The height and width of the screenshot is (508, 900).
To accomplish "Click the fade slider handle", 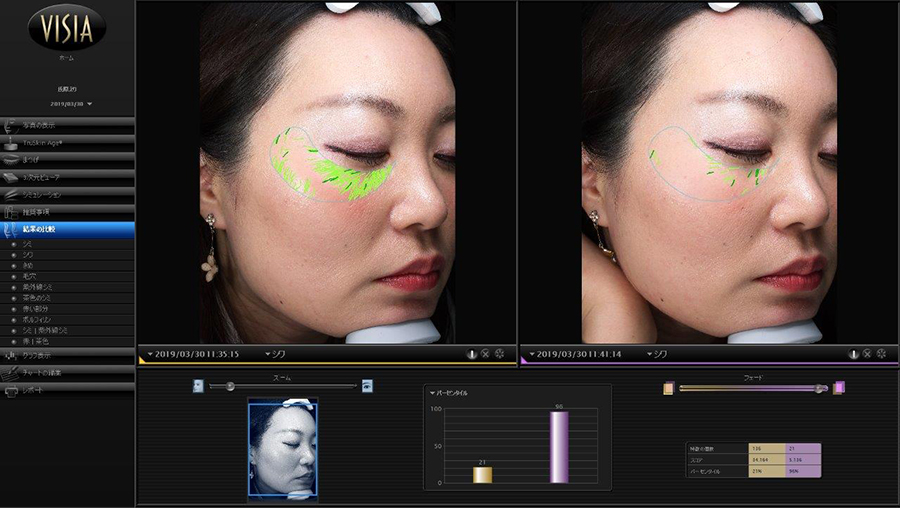I will pos(821,388).
